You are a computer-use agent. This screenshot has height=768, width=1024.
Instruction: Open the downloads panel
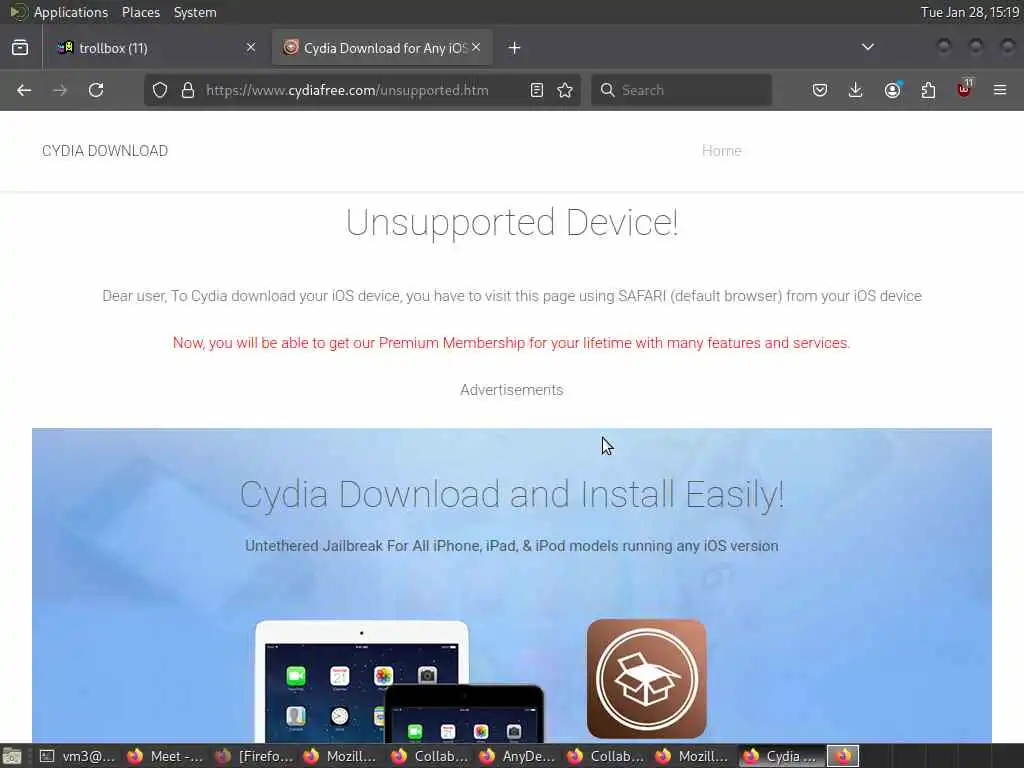(856, 90)
